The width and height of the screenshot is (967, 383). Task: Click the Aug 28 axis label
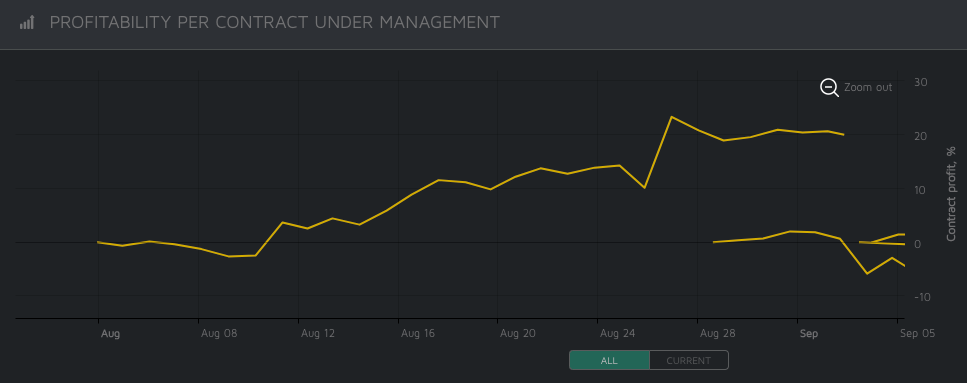(718, 334)
